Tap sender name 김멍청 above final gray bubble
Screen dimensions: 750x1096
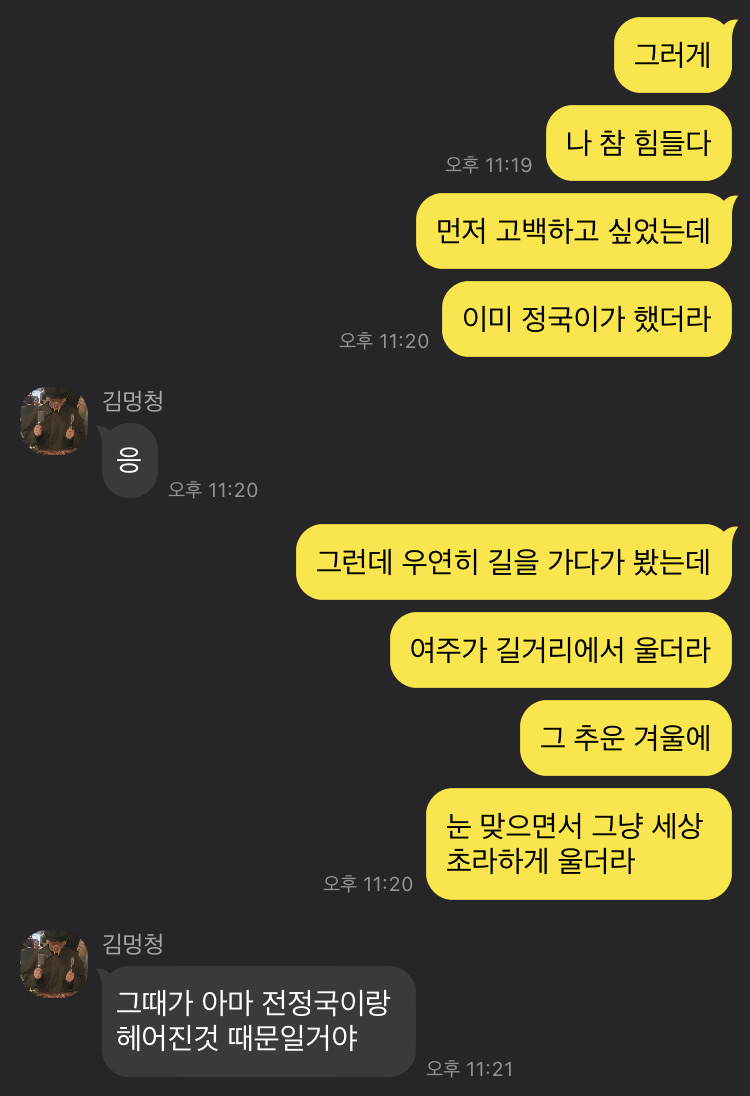(x=133, y=944)
